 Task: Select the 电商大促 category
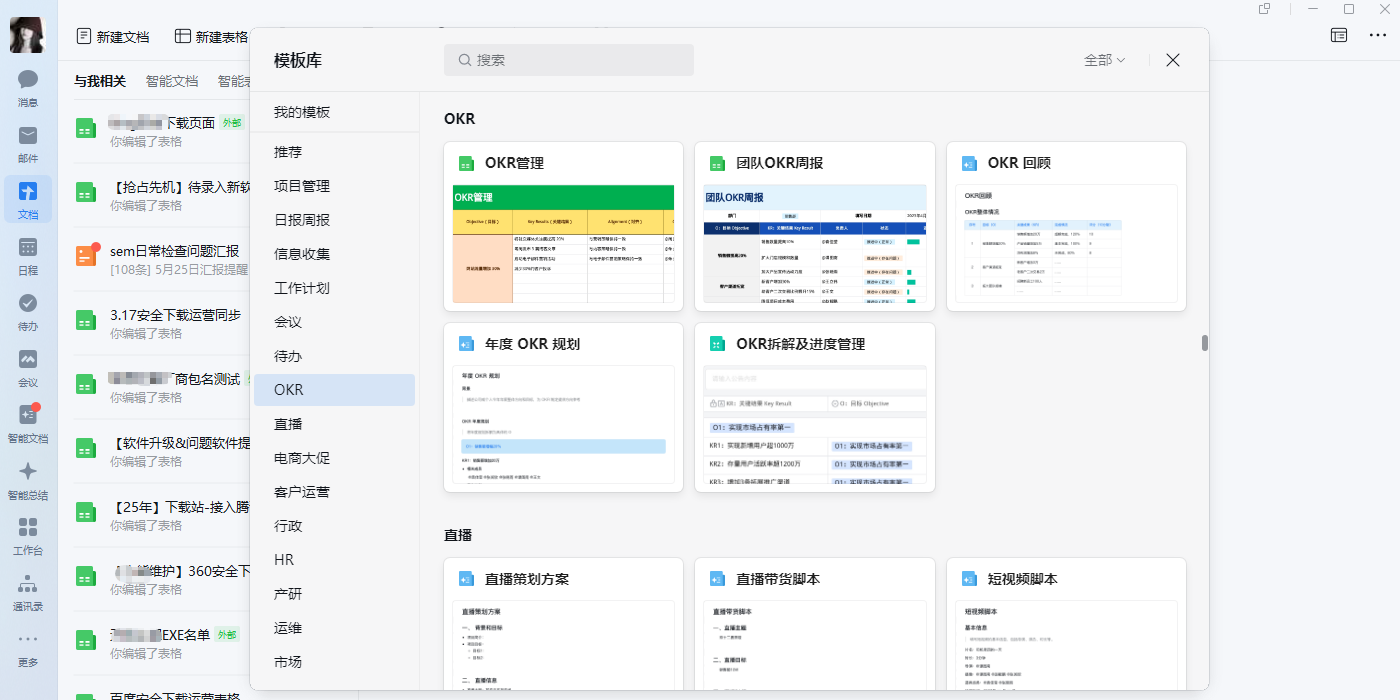(x=334, y=458)
